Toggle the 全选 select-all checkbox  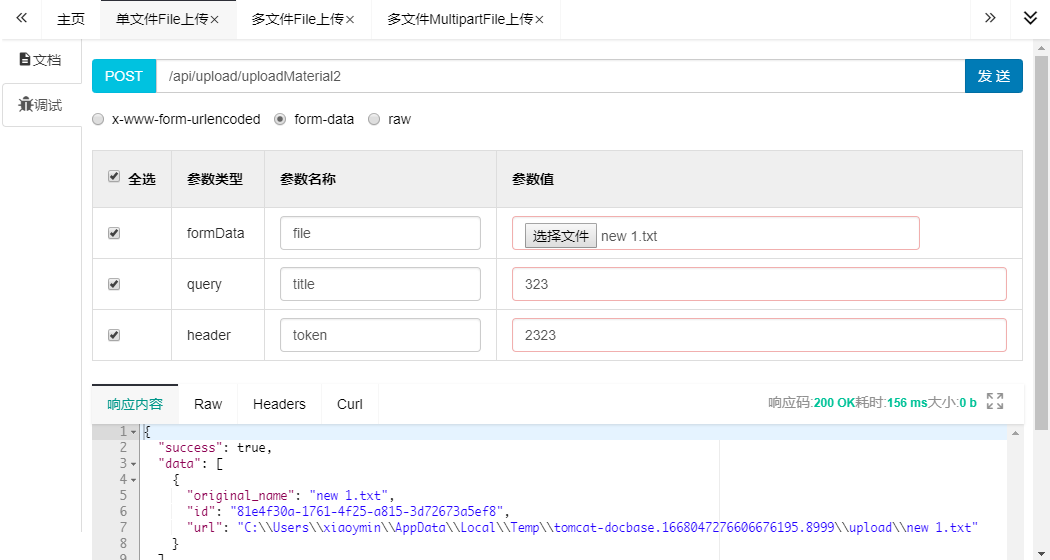[x=114, y=177]
